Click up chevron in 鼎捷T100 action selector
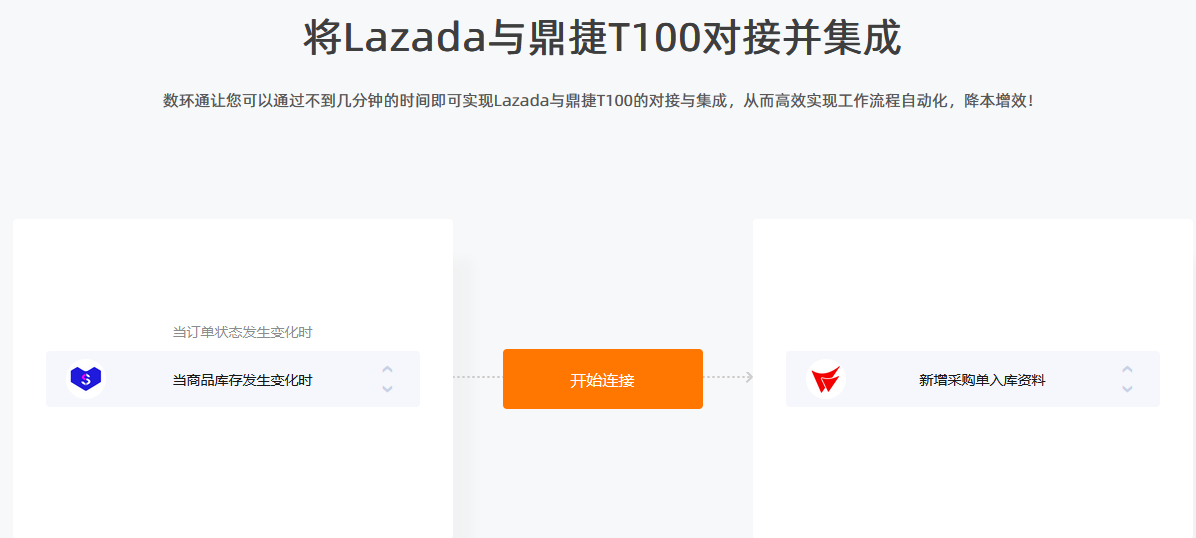 pos(1127,369)
